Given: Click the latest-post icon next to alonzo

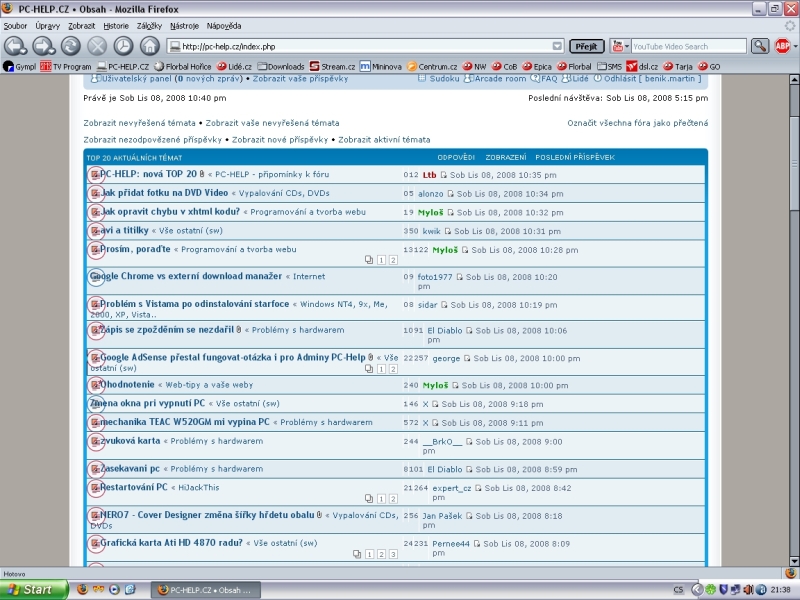Looking at the screenshot, I should pos(451,194).
